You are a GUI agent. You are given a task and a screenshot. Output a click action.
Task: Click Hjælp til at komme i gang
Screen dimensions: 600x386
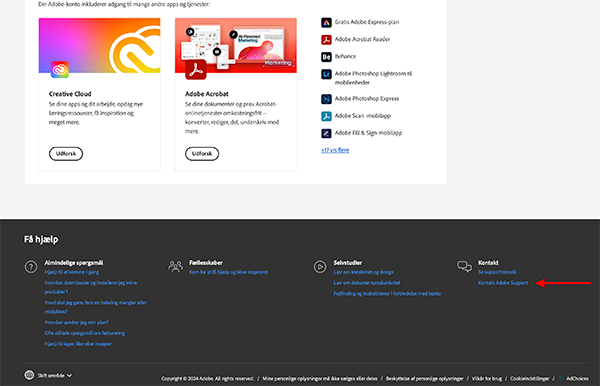[72, 272]
